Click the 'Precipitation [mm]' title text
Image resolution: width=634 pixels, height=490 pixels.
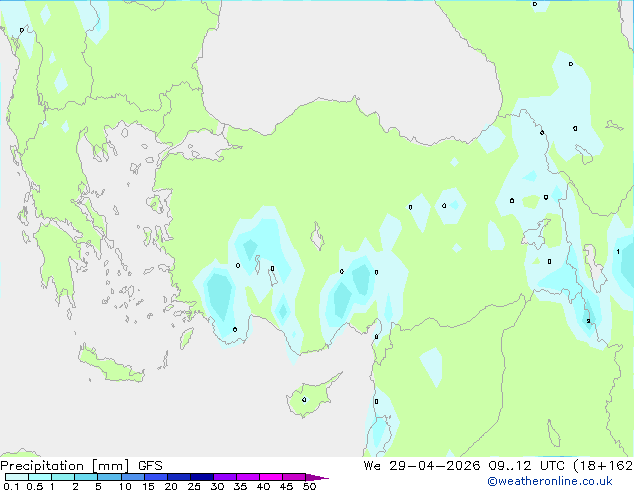click(x=65, y=466)
